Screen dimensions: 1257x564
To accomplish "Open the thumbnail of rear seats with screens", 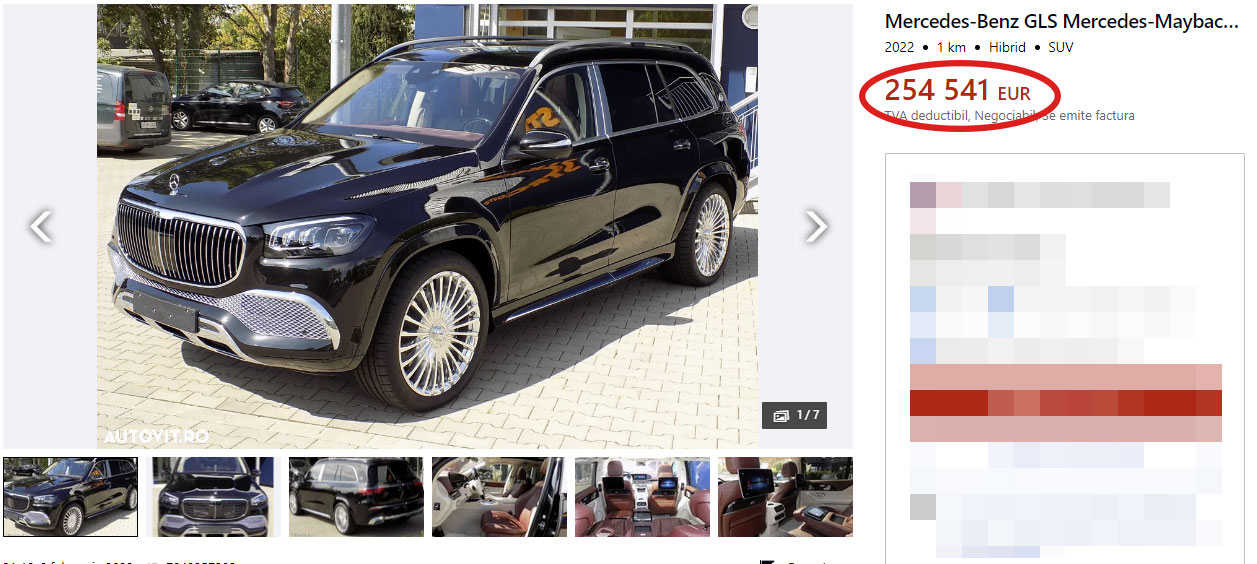I will (642, 497).
